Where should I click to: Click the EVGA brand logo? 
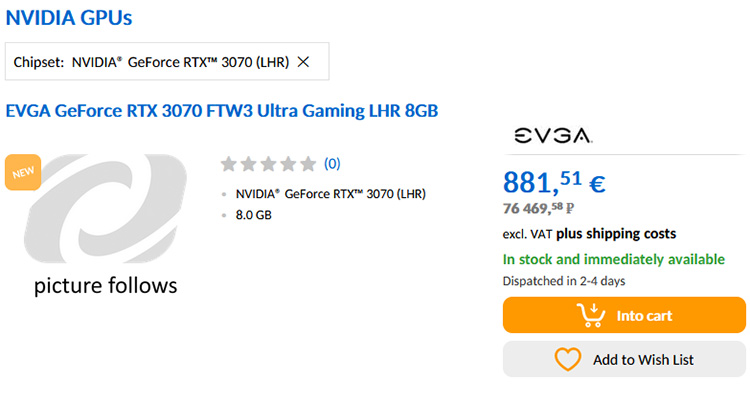tap(551, 136)
